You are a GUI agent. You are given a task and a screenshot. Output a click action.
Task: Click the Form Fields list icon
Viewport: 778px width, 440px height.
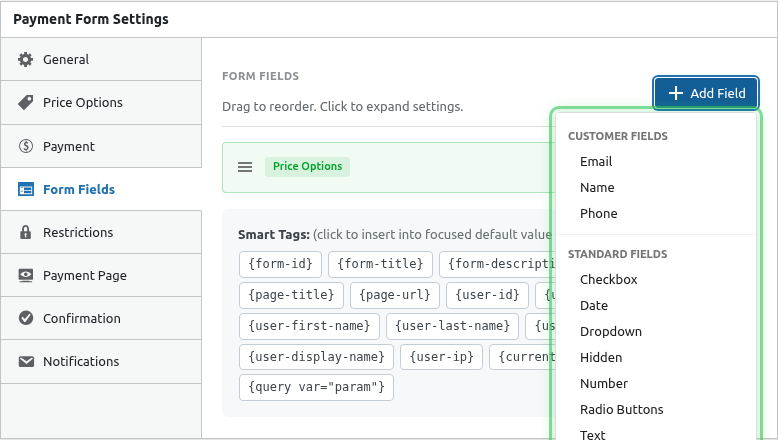click(26, 189)
